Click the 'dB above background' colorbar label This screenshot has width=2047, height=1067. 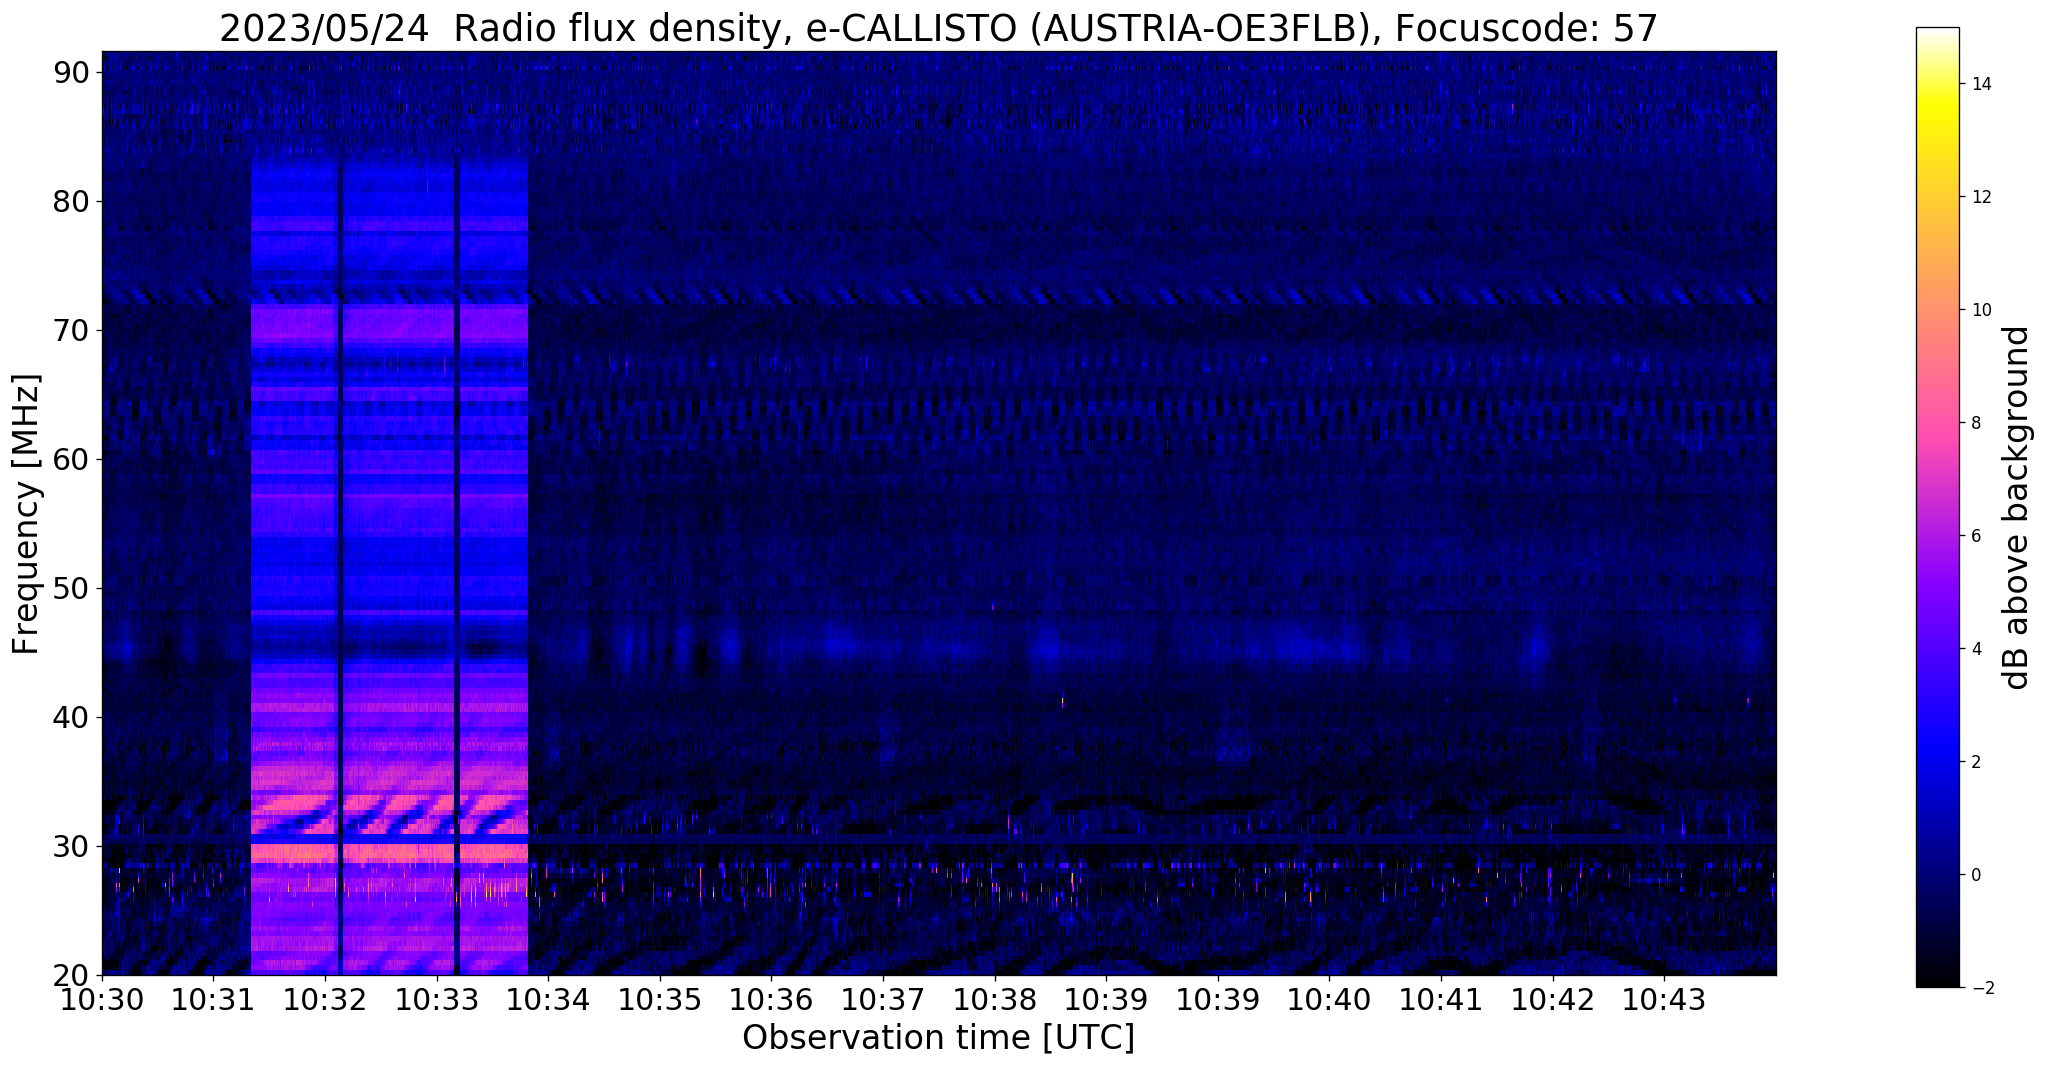2017,507
